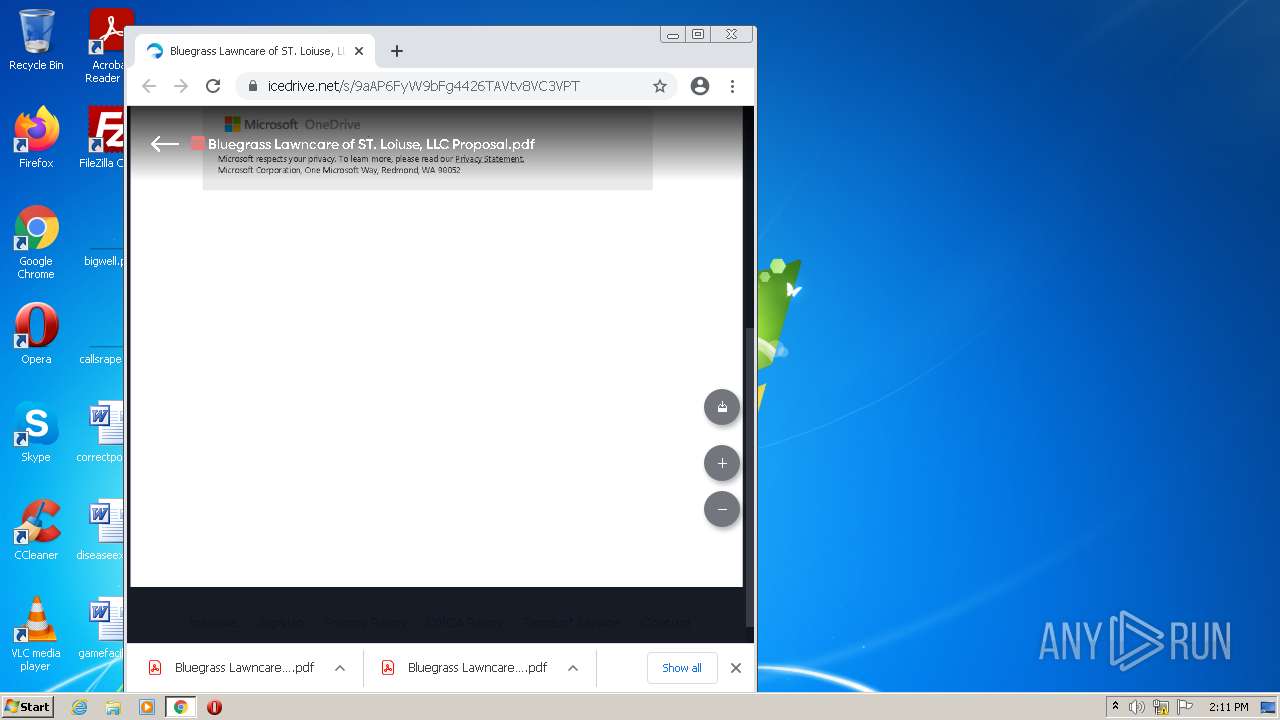Open the gamefac Word document
1280x720 pixels.
(102, 628)
